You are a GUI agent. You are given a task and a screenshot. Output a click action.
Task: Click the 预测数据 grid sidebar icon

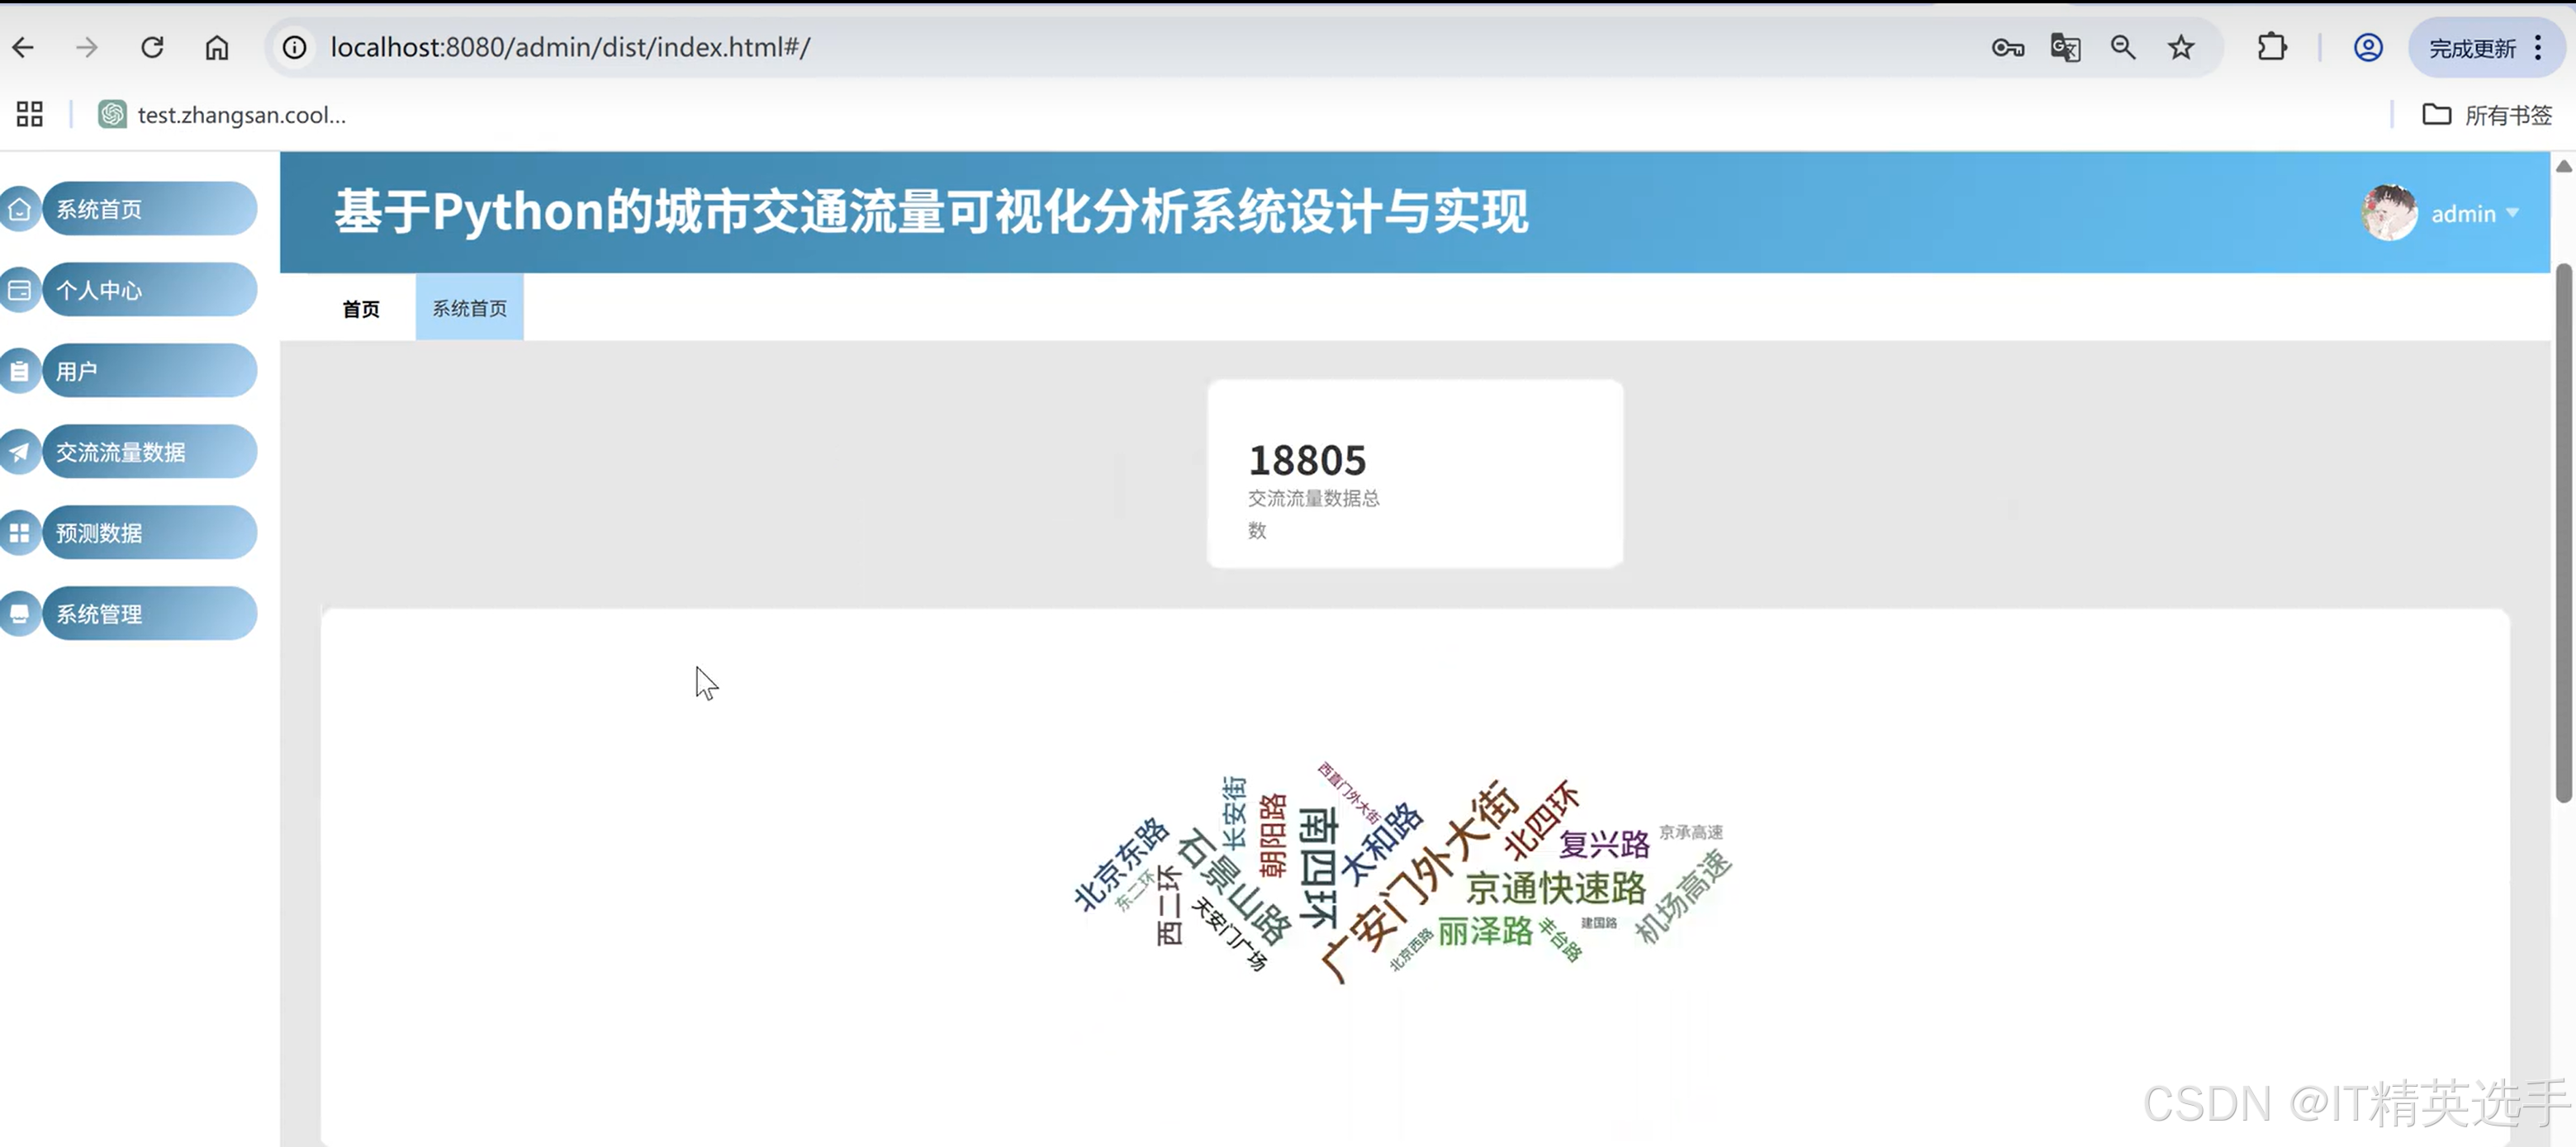pos(20,533)
